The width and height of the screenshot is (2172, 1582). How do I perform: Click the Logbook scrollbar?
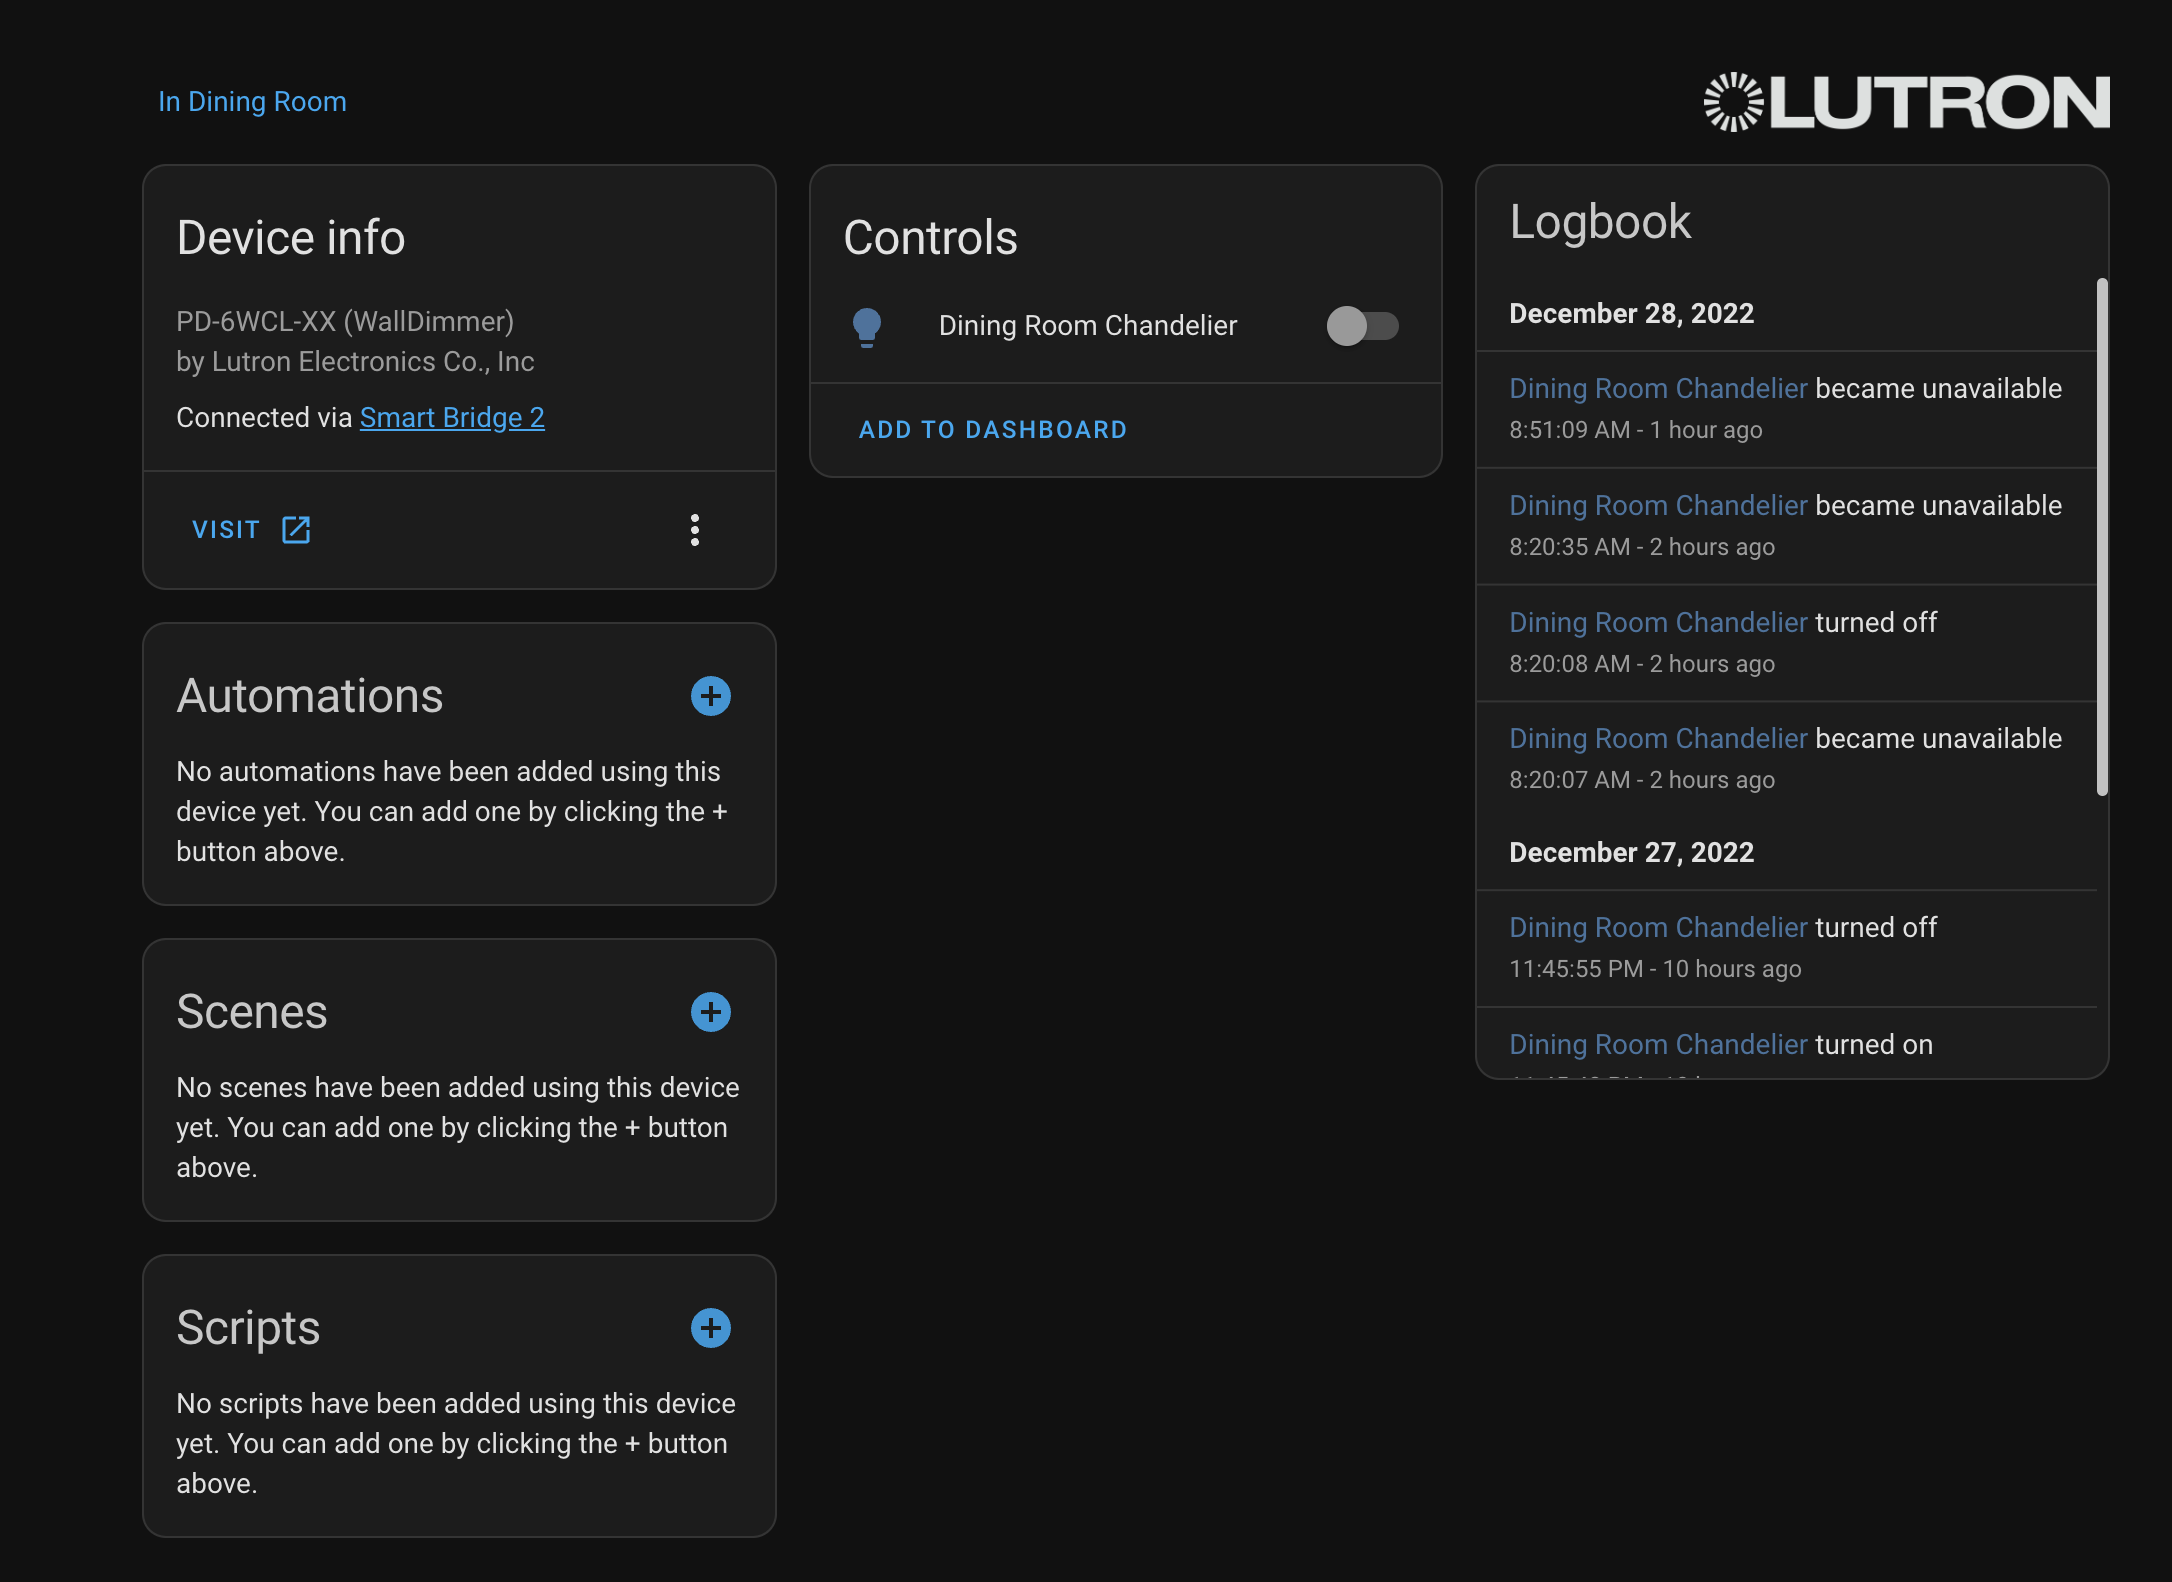2102,538
